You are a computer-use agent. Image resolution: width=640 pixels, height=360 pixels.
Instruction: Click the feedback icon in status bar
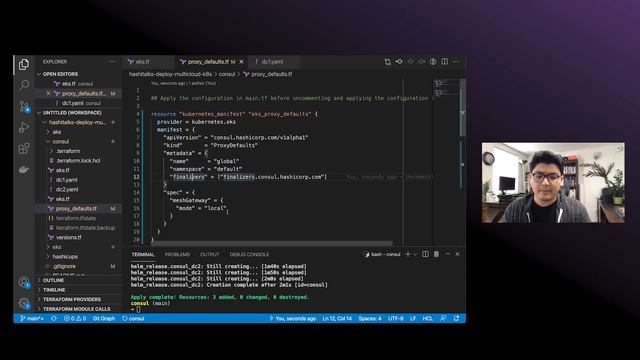443,318
